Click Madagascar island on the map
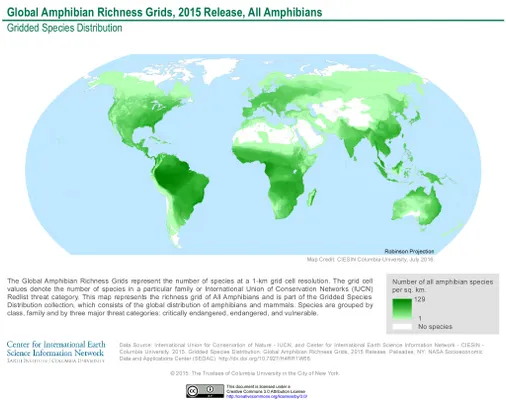The image size is (506, 400). tap(312, 197)
